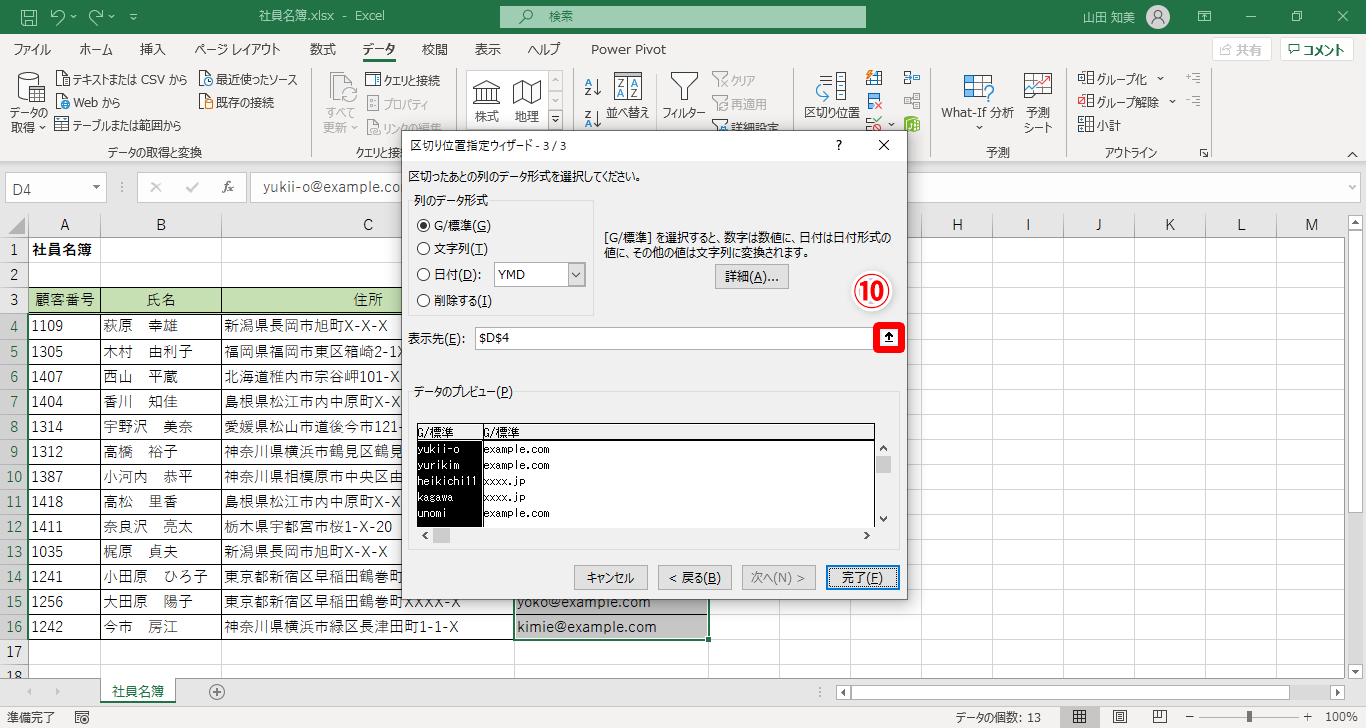Sort descending with the Z-to-A icon
The height and width of the screenshot is (728, 1366).
pos(592,119)
